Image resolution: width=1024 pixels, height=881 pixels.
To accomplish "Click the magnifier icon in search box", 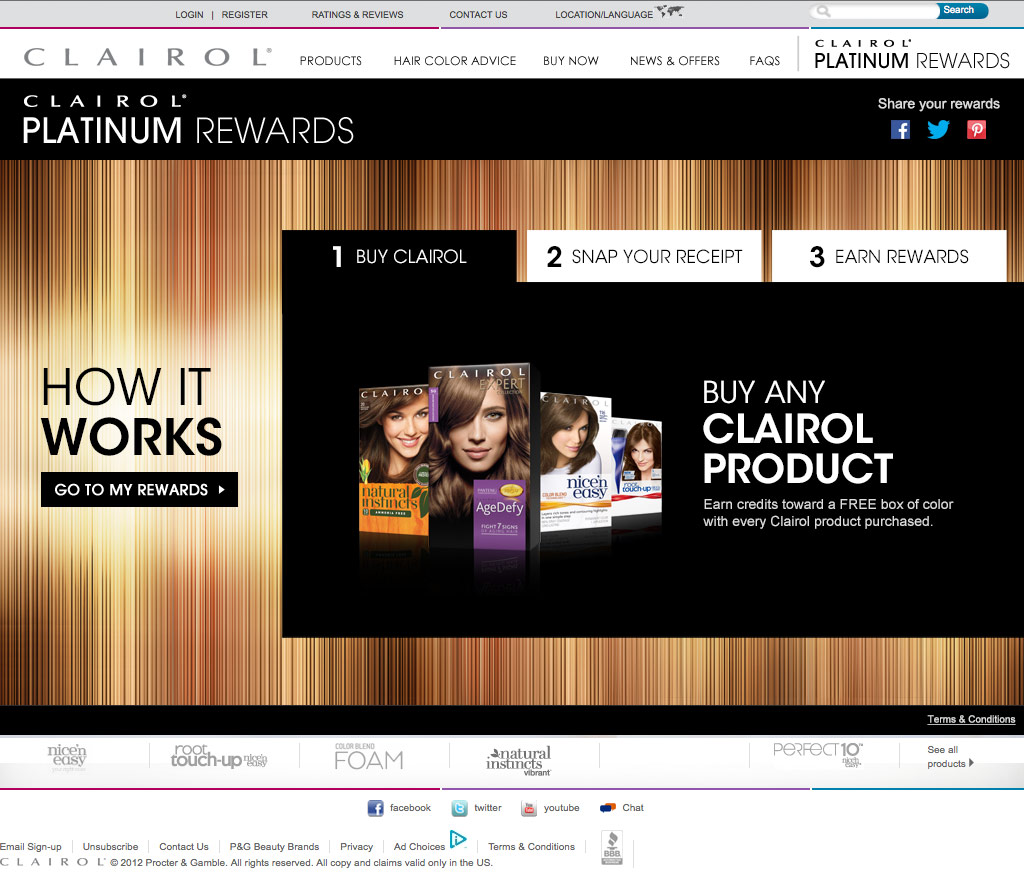I will point(824,11).
